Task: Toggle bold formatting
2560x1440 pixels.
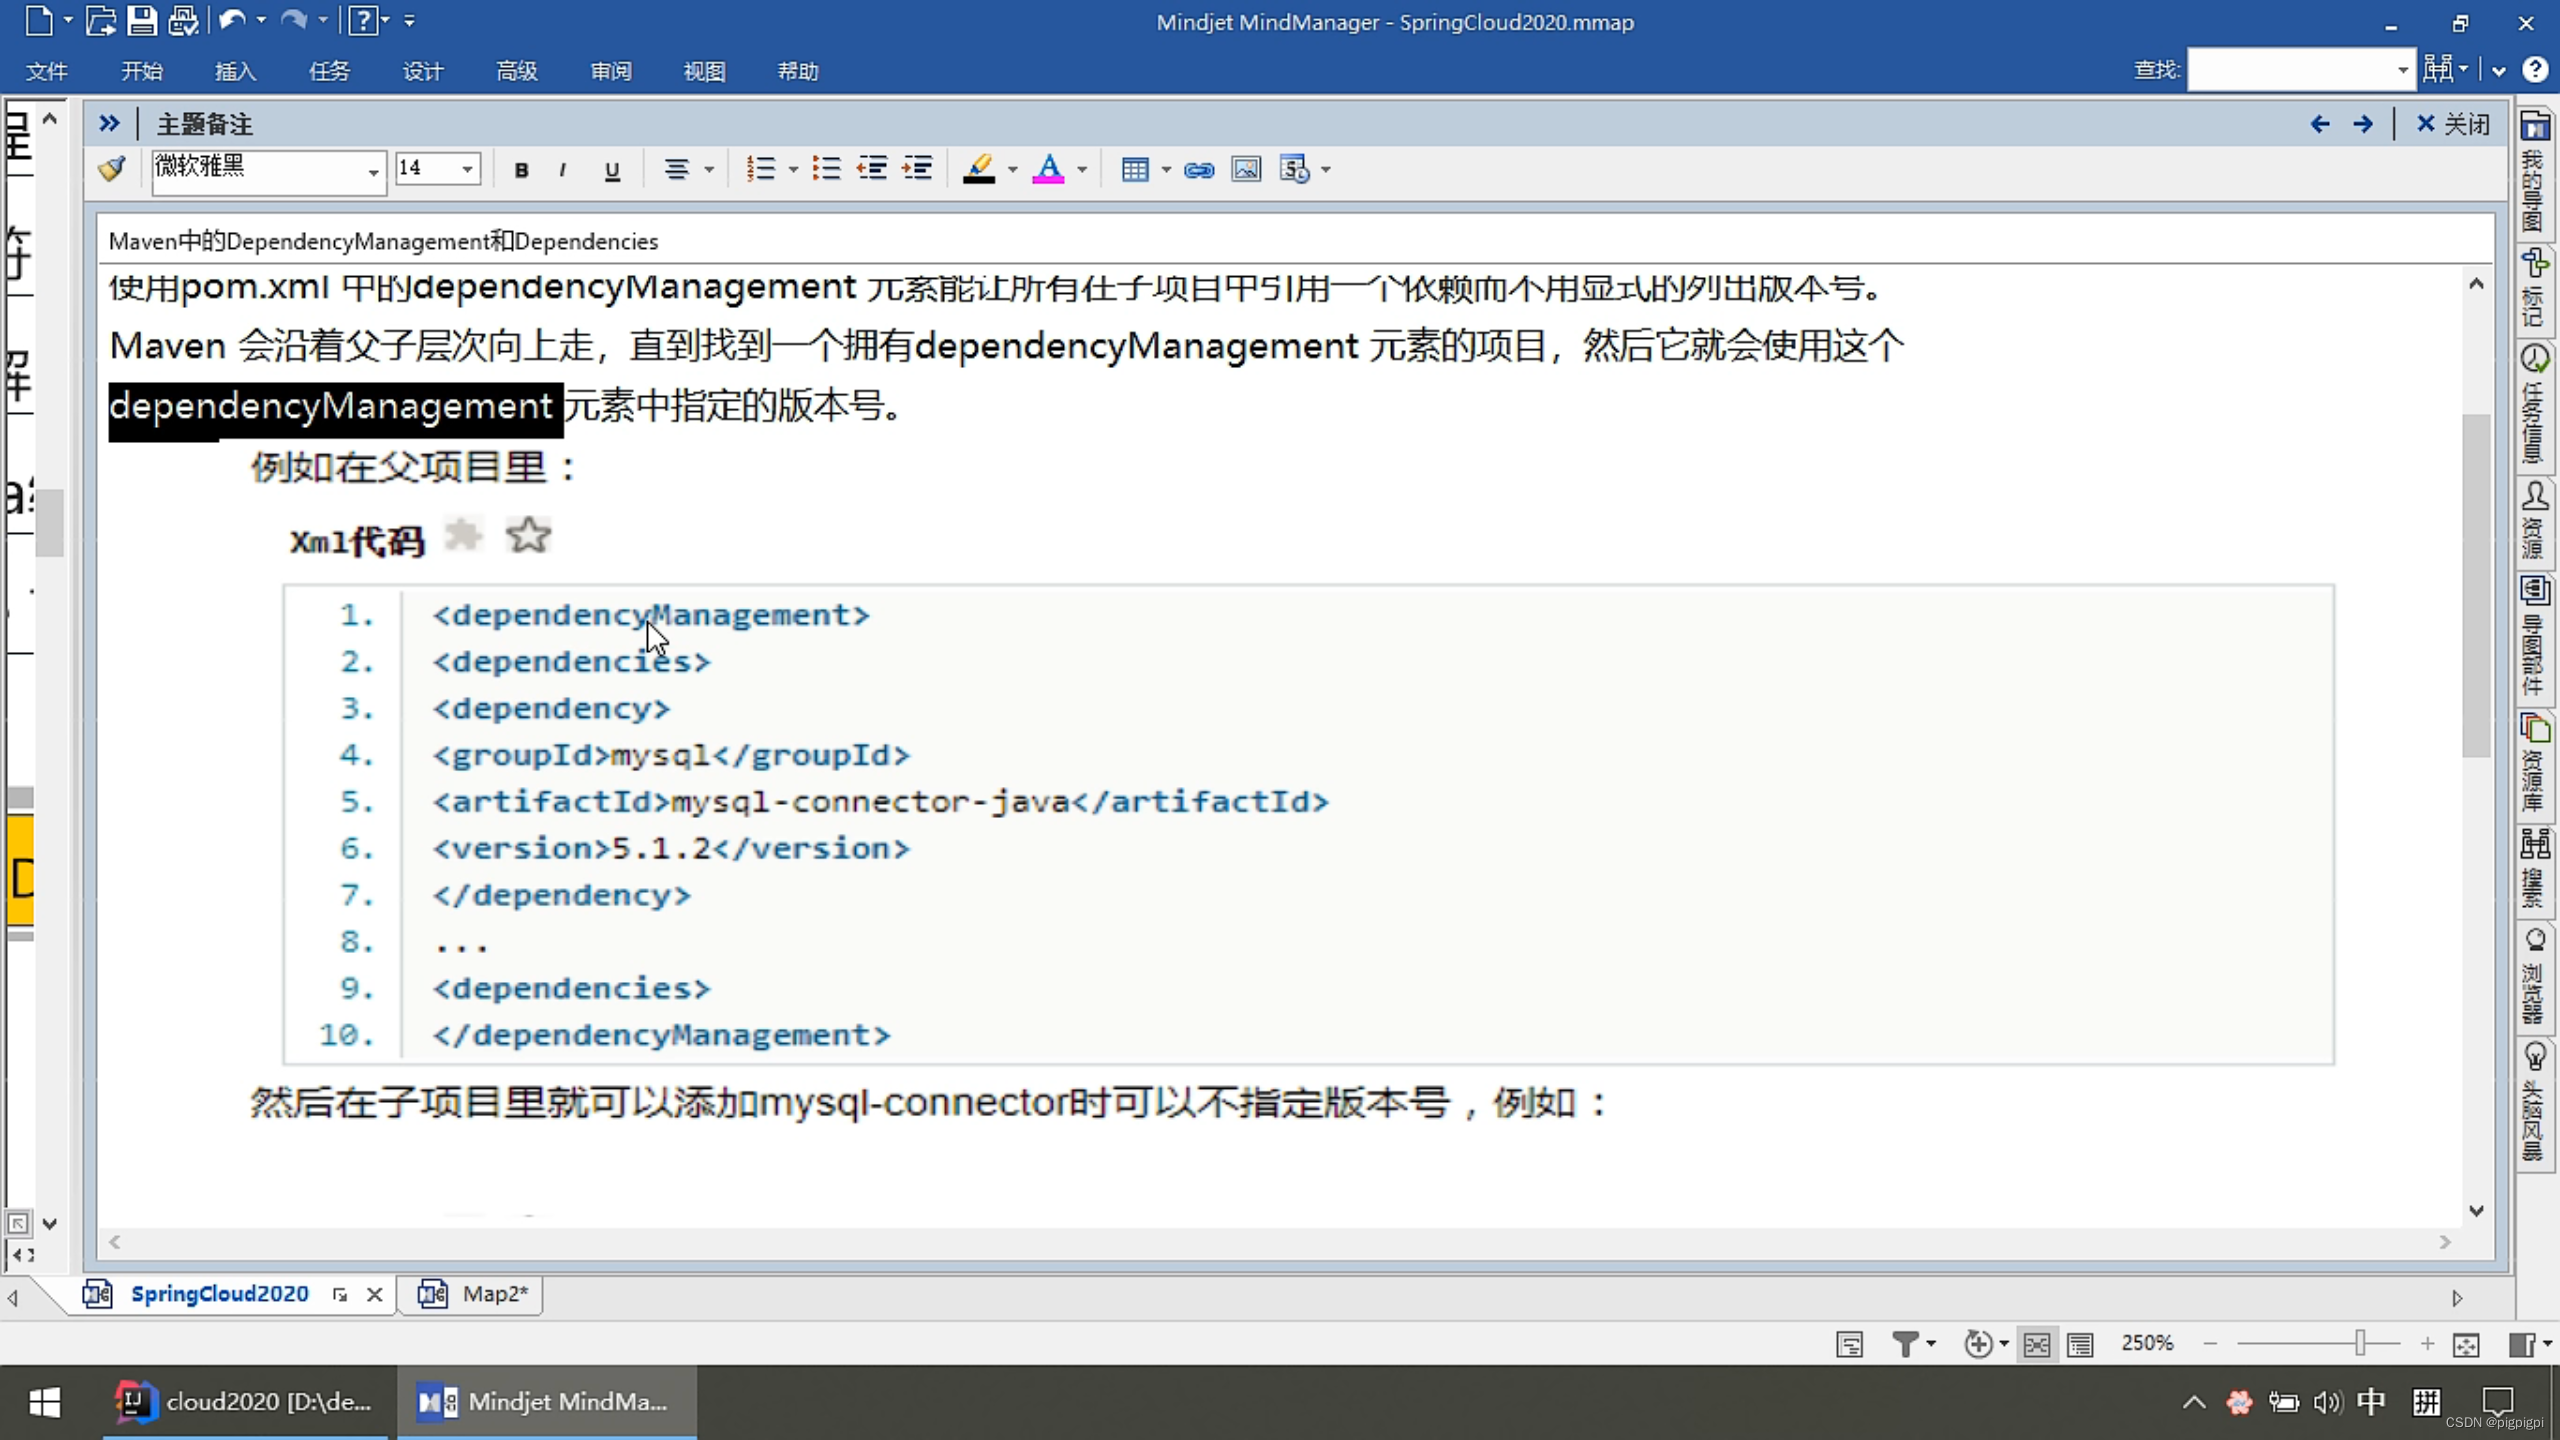Action: point(521,170)
